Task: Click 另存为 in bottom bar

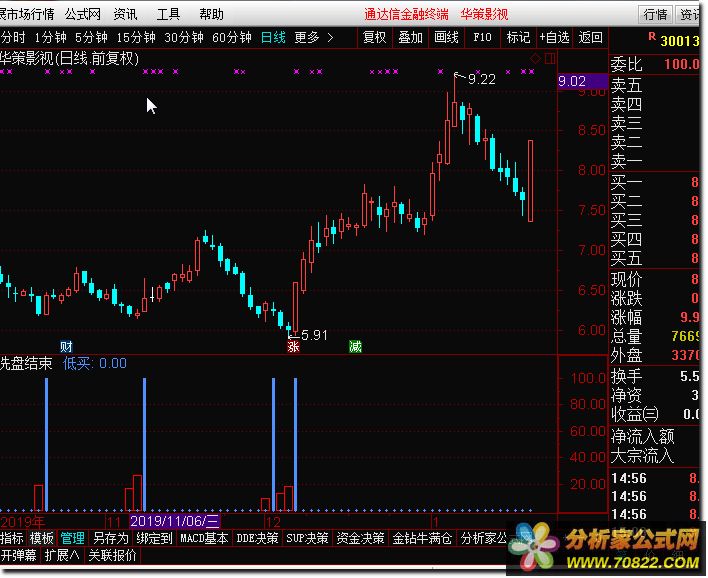Action: 111,538
